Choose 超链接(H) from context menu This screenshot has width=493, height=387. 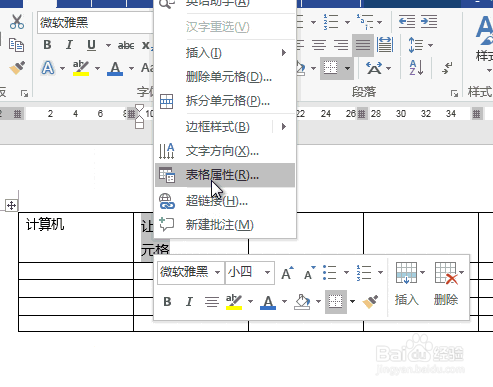225,201
